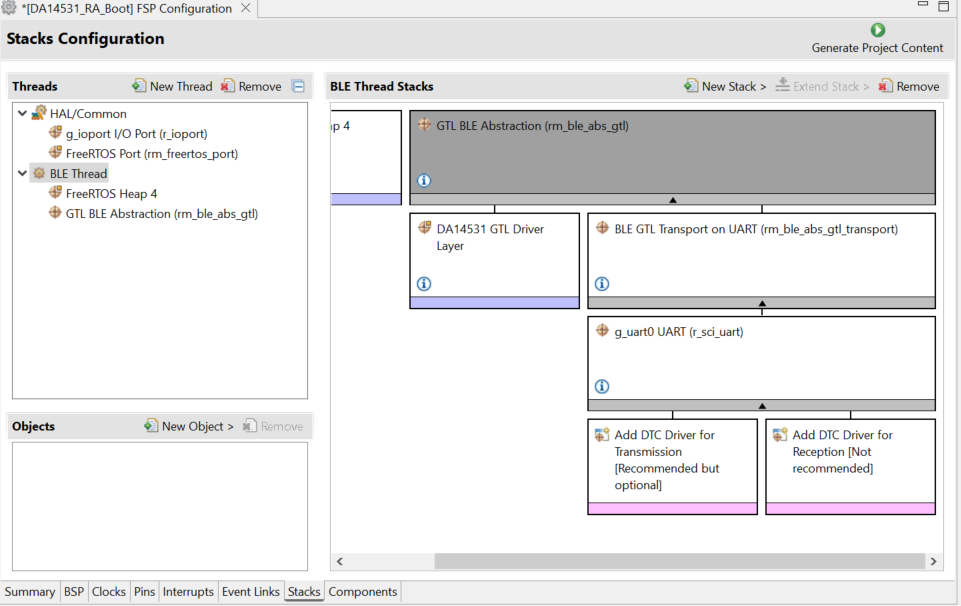Viewport: 961px width, 606px height.
Task: Maximize the editor pane
Action: point(944,6)
